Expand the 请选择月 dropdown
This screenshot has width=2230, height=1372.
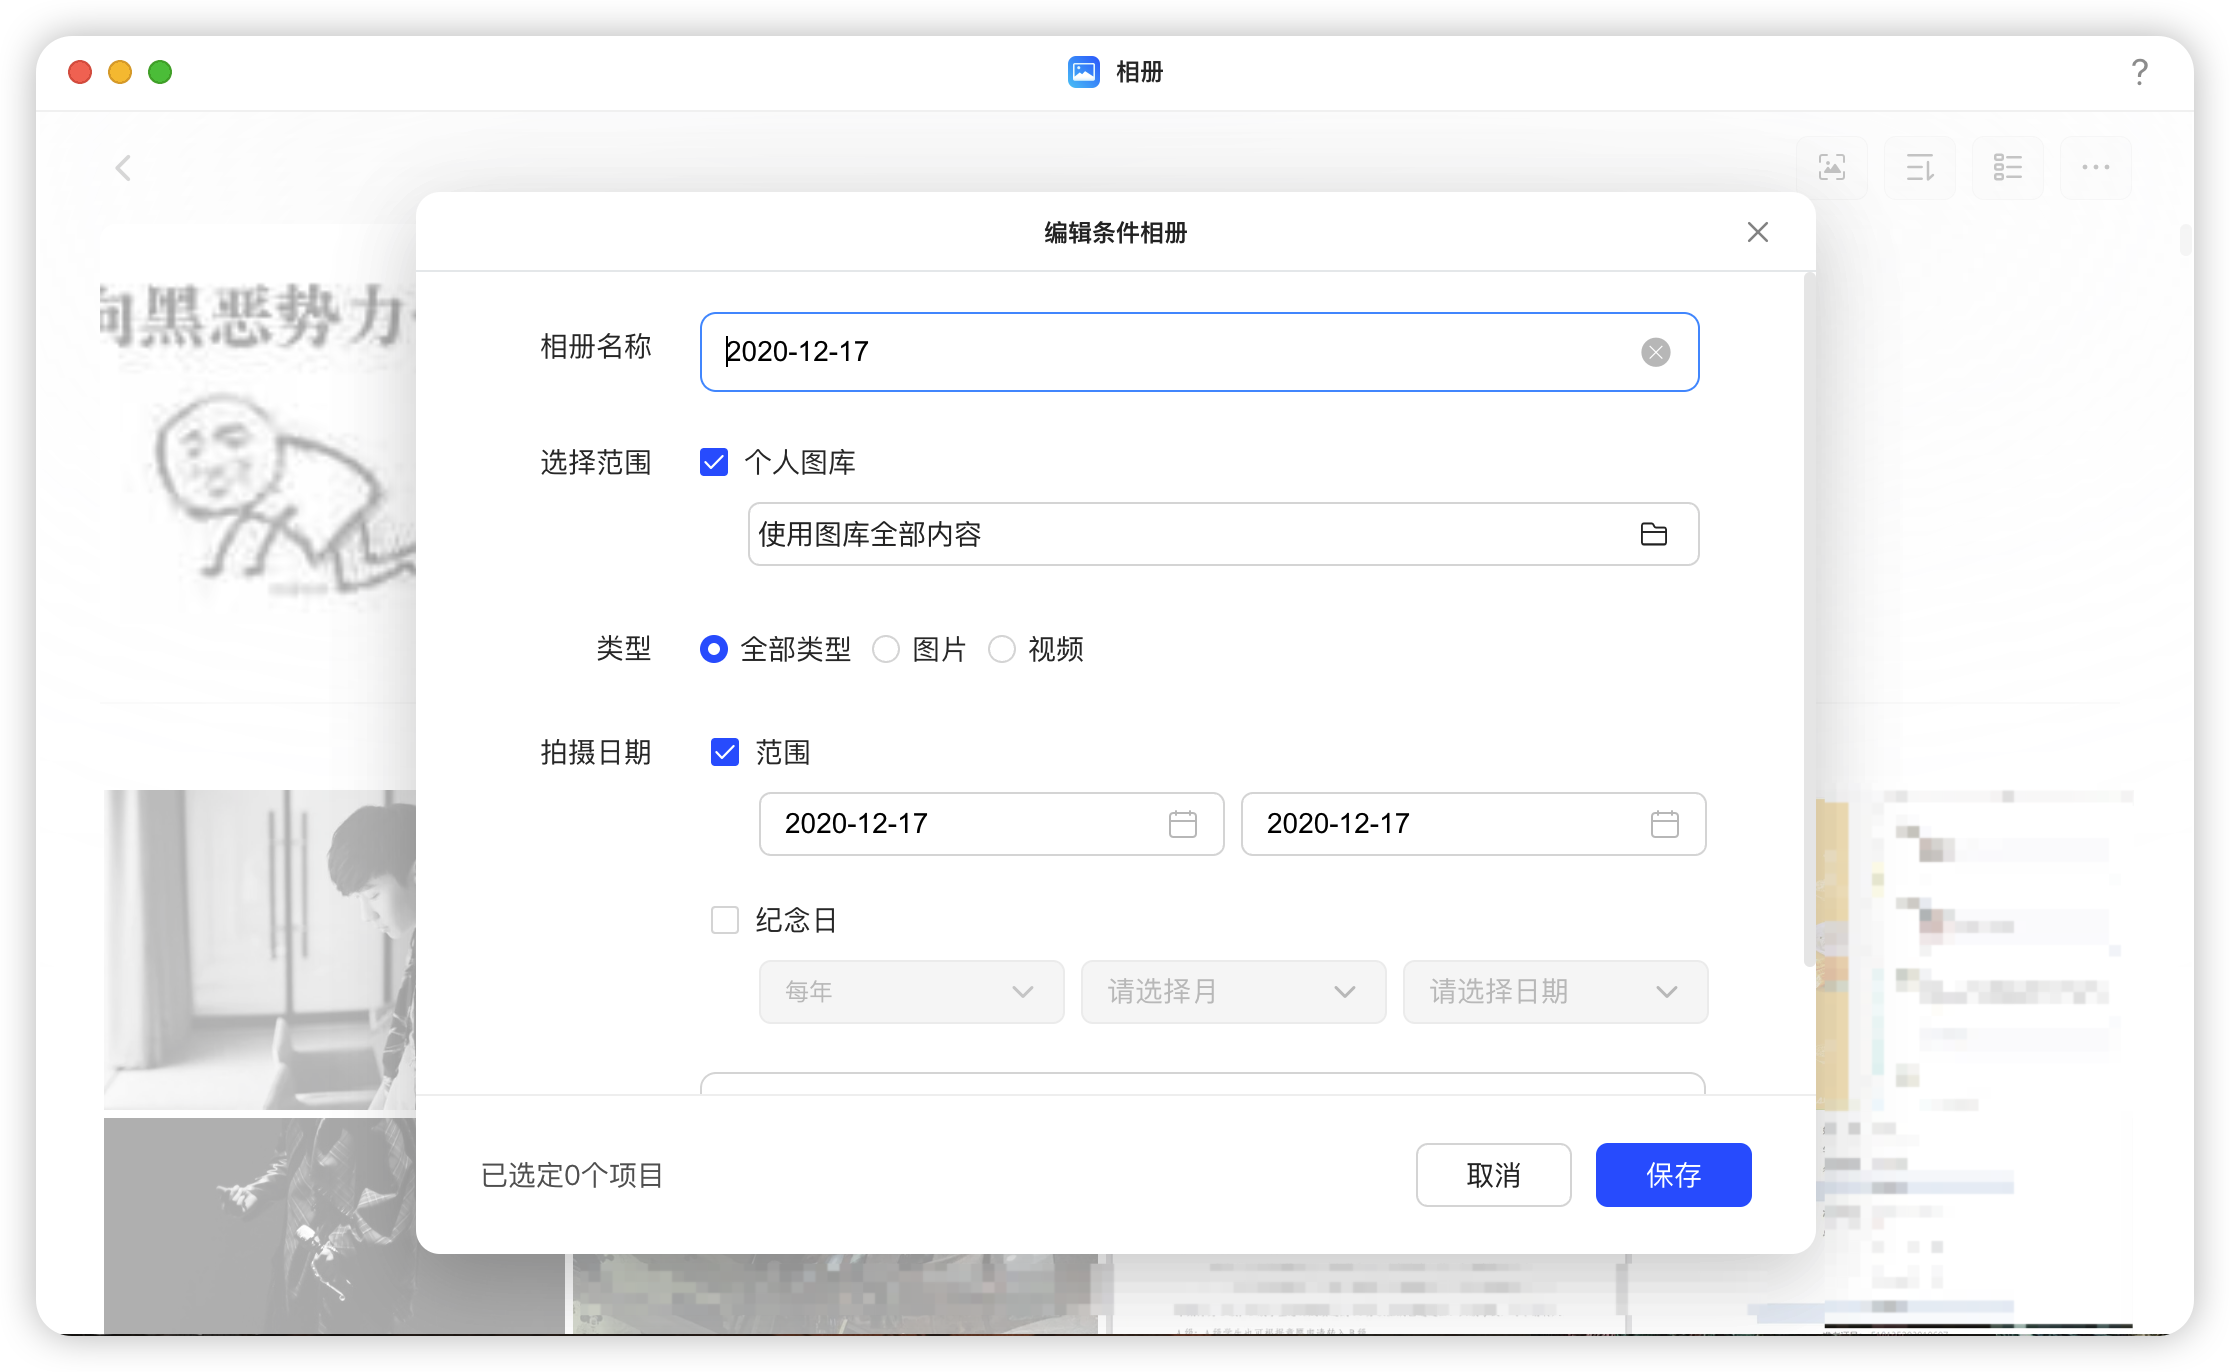click(x=1233, y=992)
